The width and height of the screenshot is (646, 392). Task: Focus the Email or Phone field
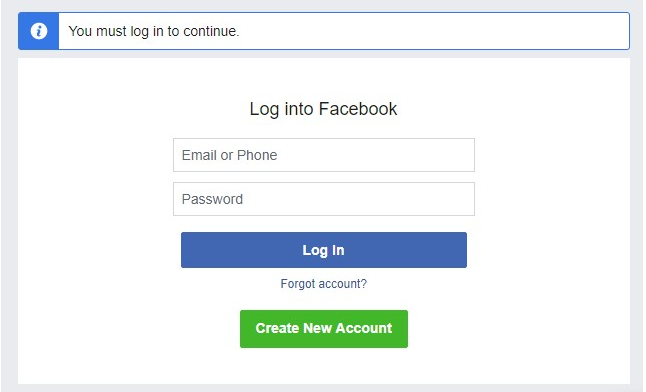324,155
